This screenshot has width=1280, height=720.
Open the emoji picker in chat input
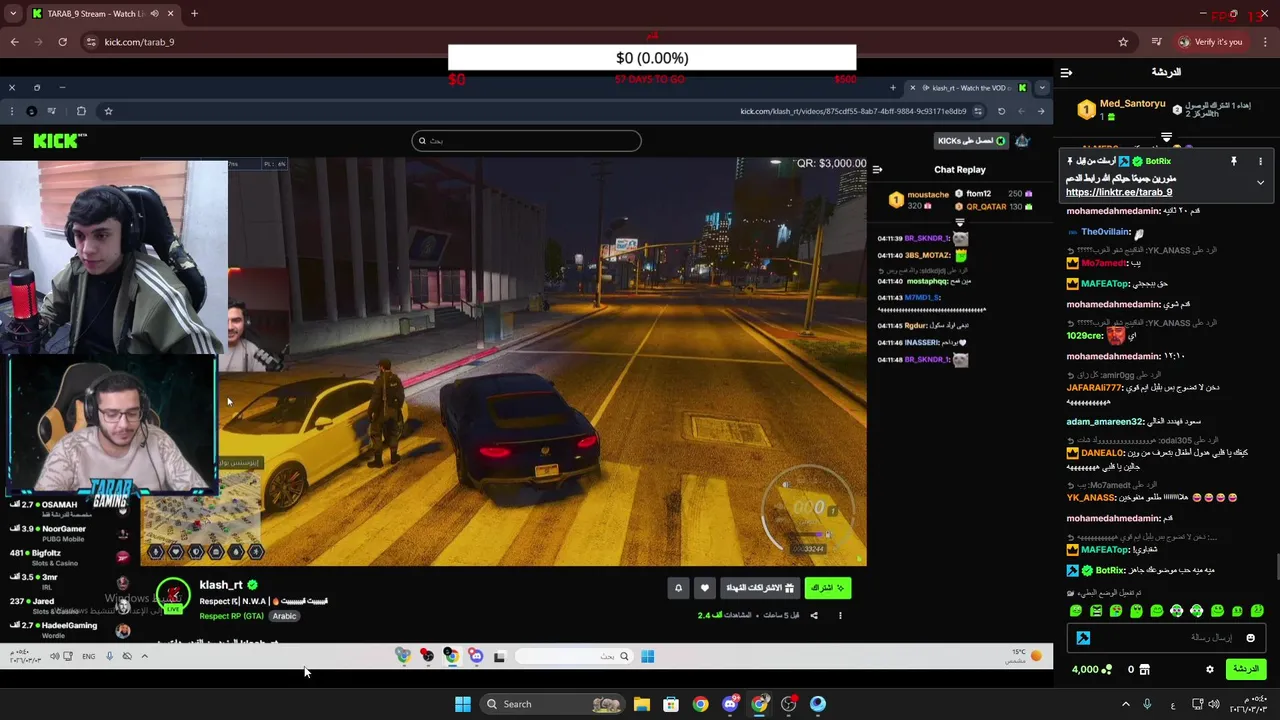[1250, 638]
